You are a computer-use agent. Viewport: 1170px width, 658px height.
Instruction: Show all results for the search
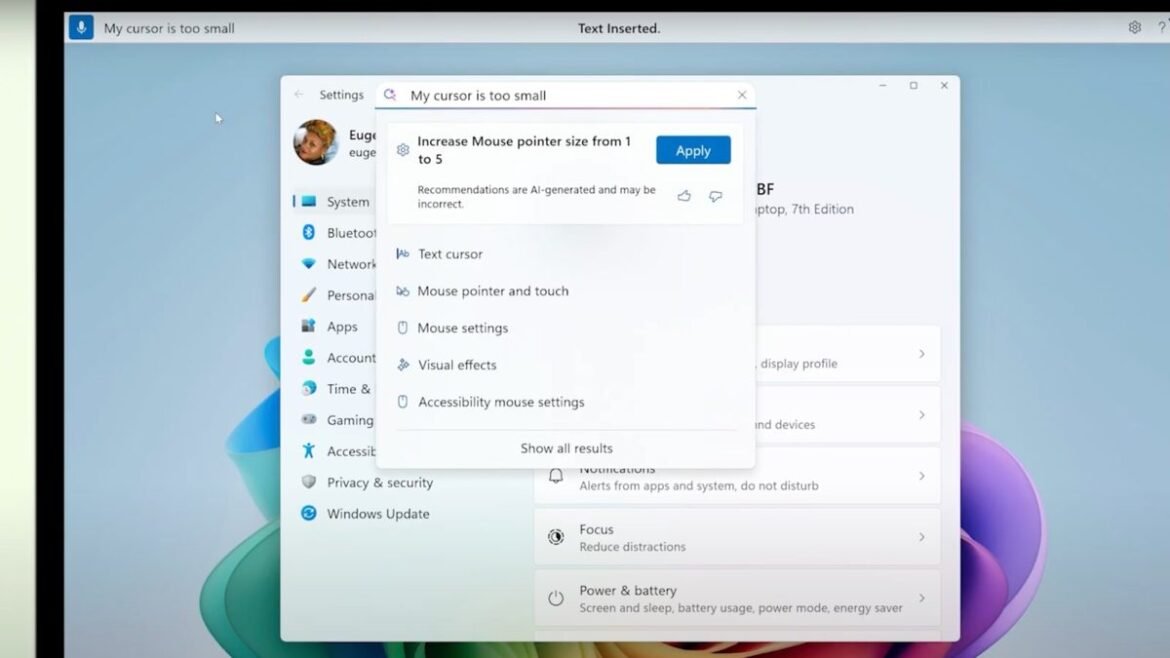pyautogui.click(x=566, y=449)
